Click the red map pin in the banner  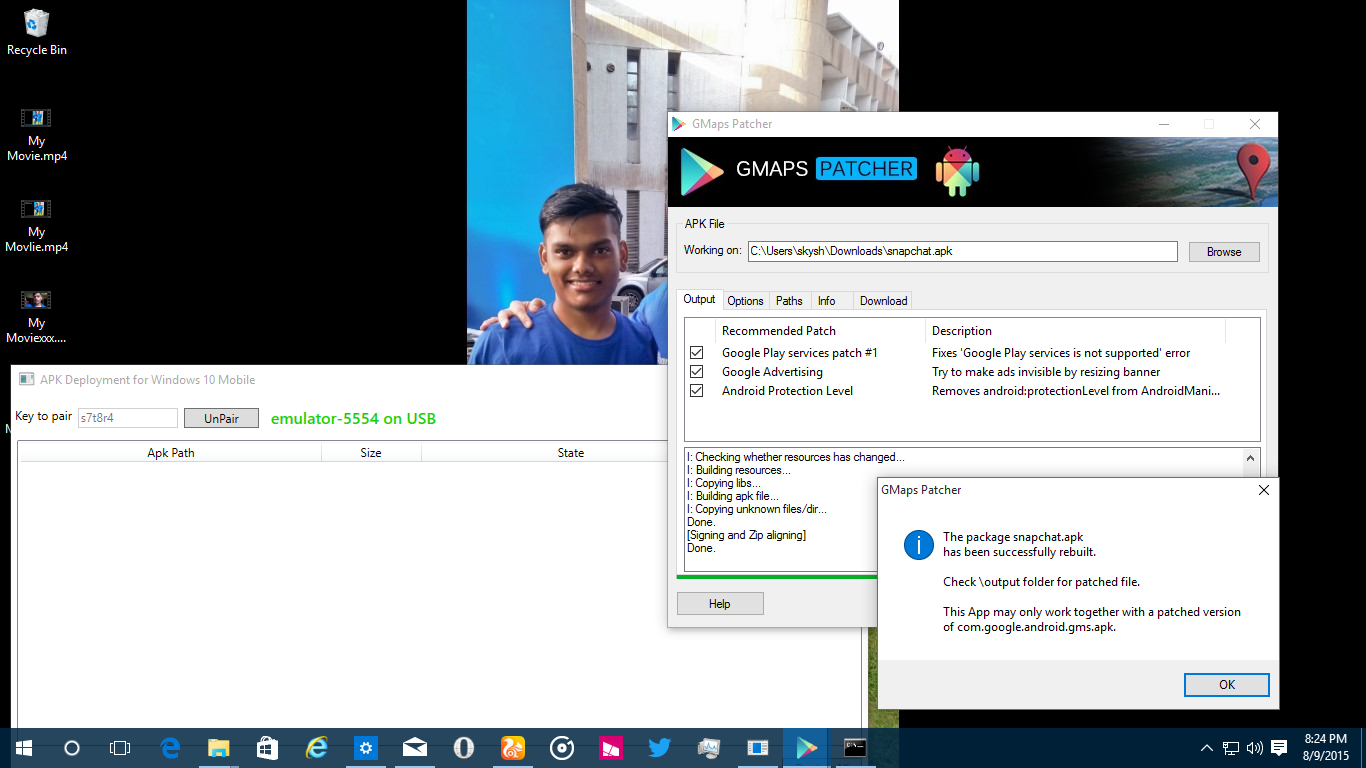(x=1252, y=169)
